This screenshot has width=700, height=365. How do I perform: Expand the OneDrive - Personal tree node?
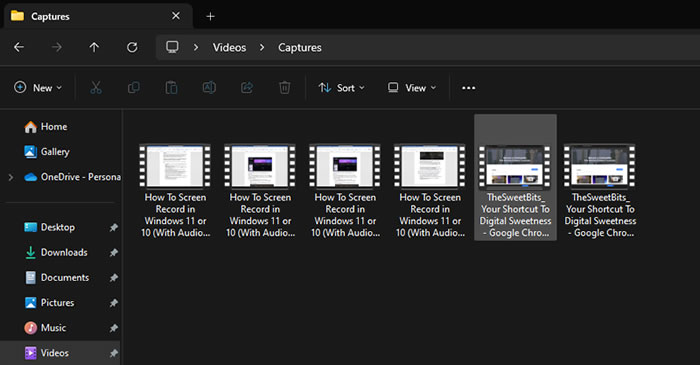tap(11, 177)
